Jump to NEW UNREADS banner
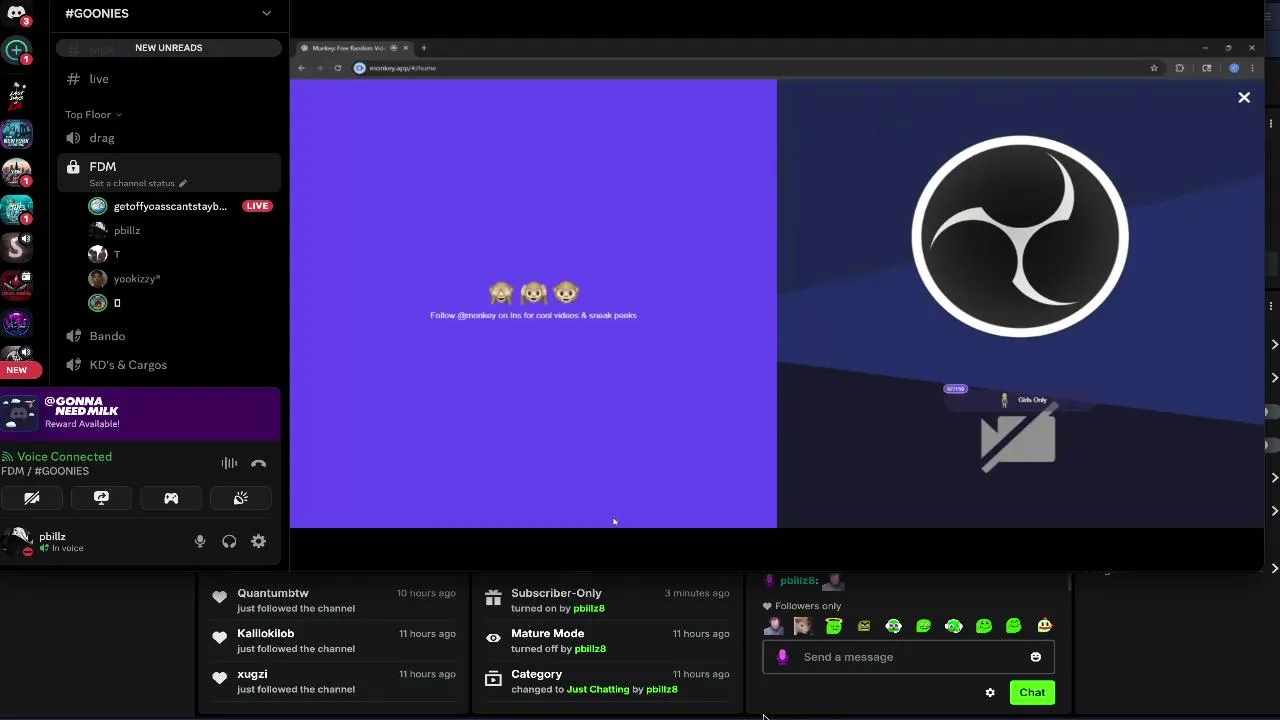Image resolution: width=1280 pixels, height=720 pixels. tap(169, 48)
